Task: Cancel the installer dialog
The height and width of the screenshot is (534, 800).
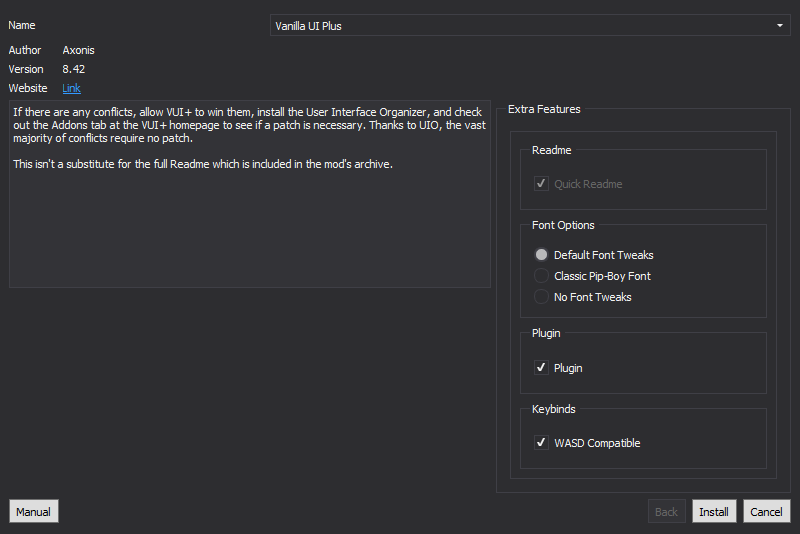Action: [x=766, y=511]
